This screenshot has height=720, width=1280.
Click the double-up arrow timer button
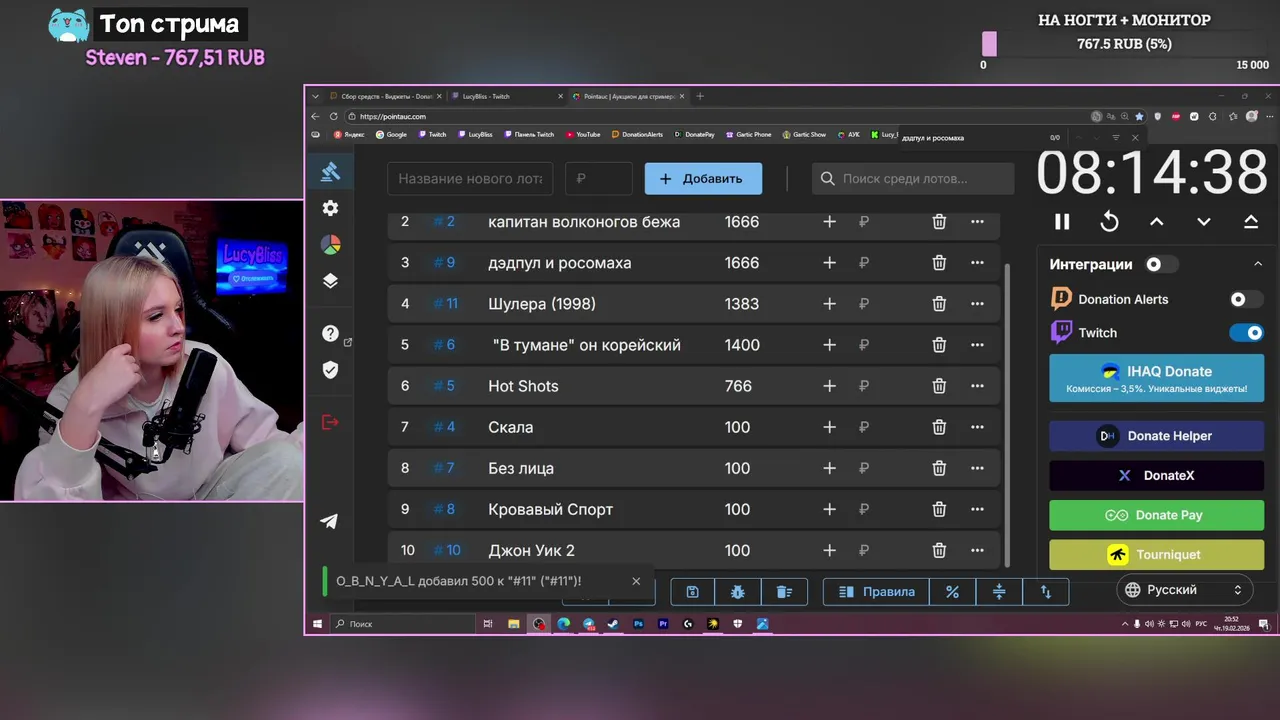click(x=1251, y=222)
